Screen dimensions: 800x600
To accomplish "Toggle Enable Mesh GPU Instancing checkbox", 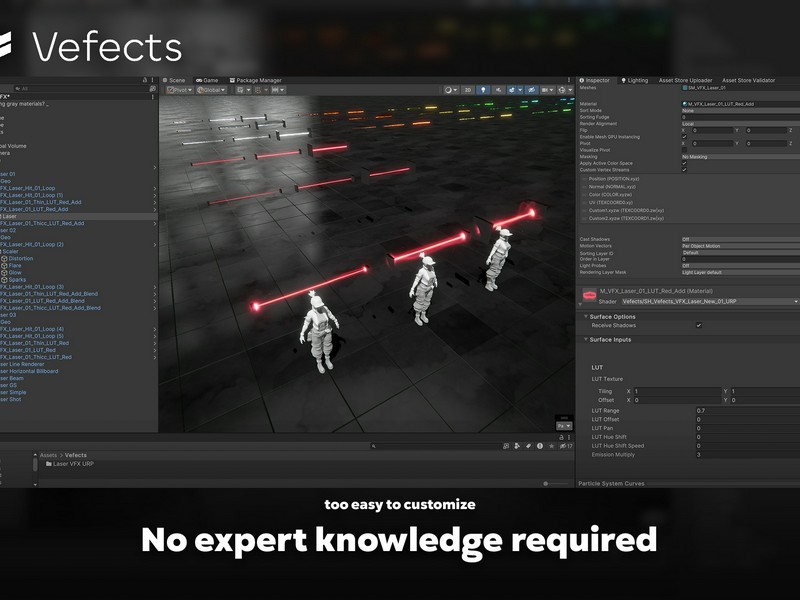I will [684, 137].
